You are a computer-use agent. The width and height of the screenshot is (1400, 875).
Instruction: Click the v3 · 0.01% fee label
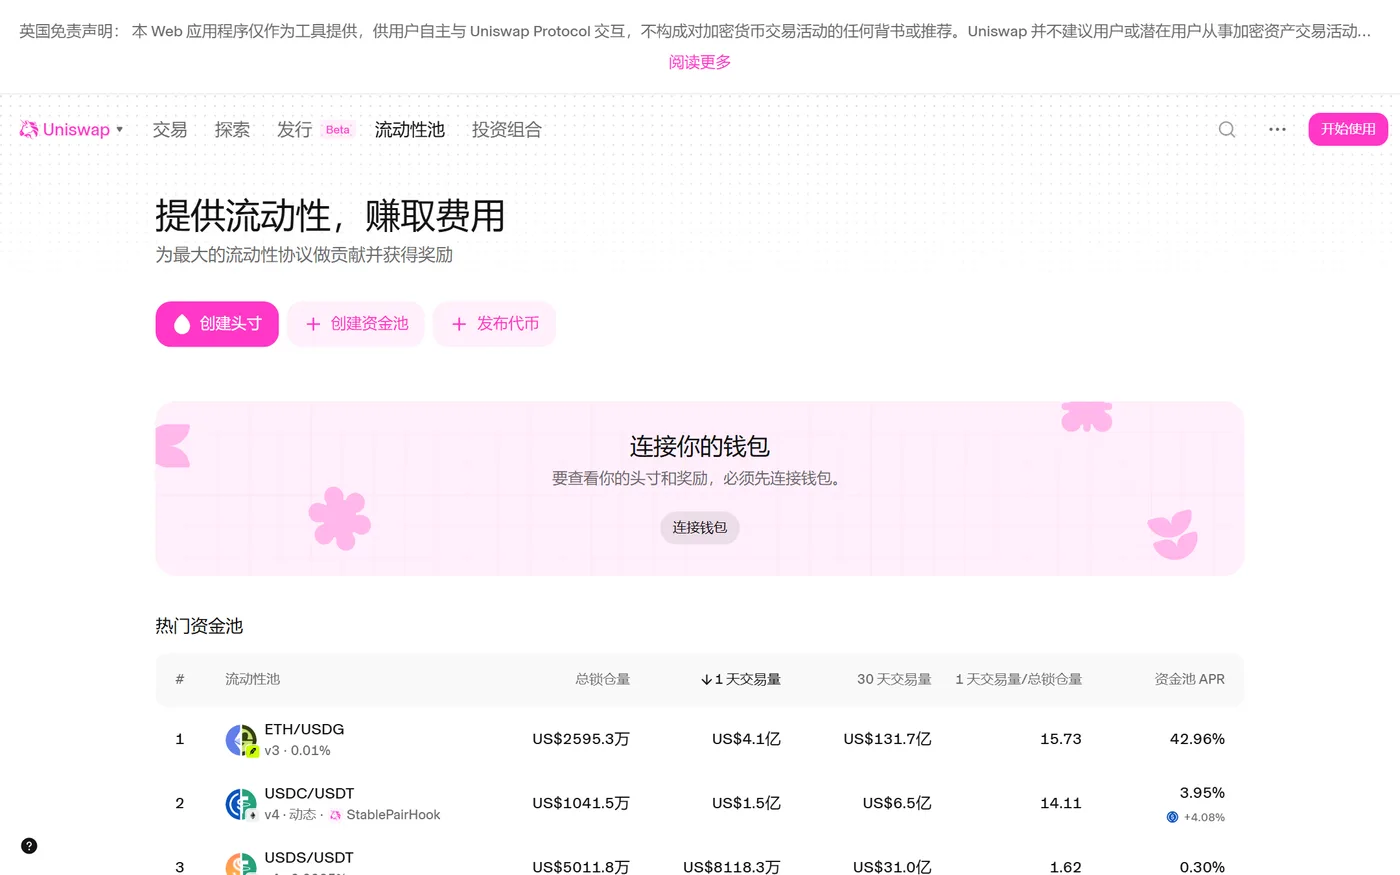(x=297, y=750)
